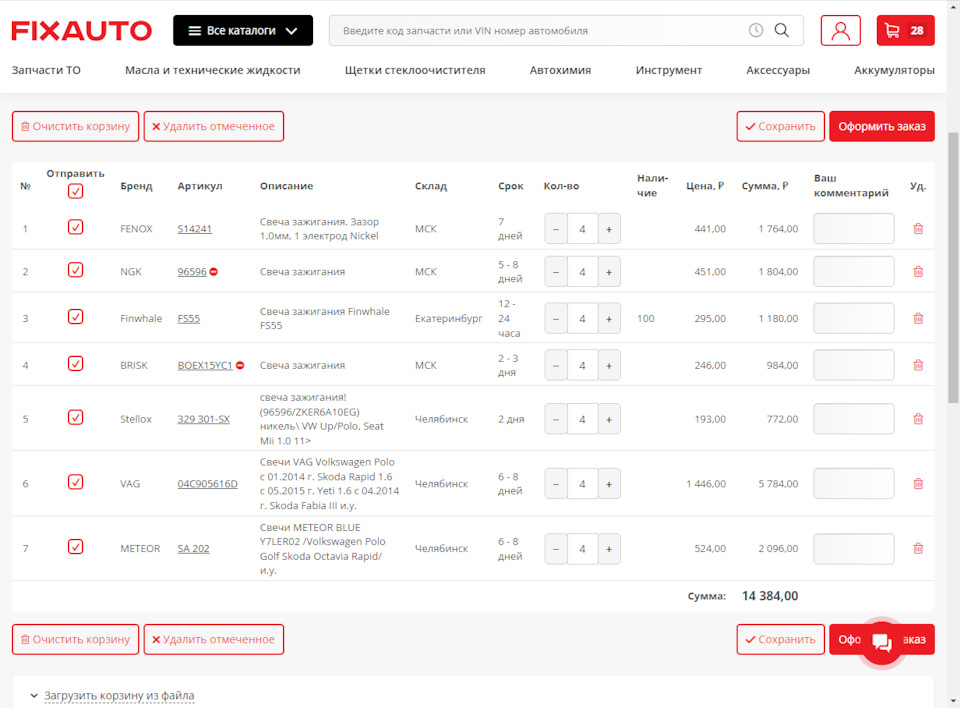Screen dimensions: 960x708
Task: Click bottom Удалить отмеченное button
Action: [x=214, y=639]
